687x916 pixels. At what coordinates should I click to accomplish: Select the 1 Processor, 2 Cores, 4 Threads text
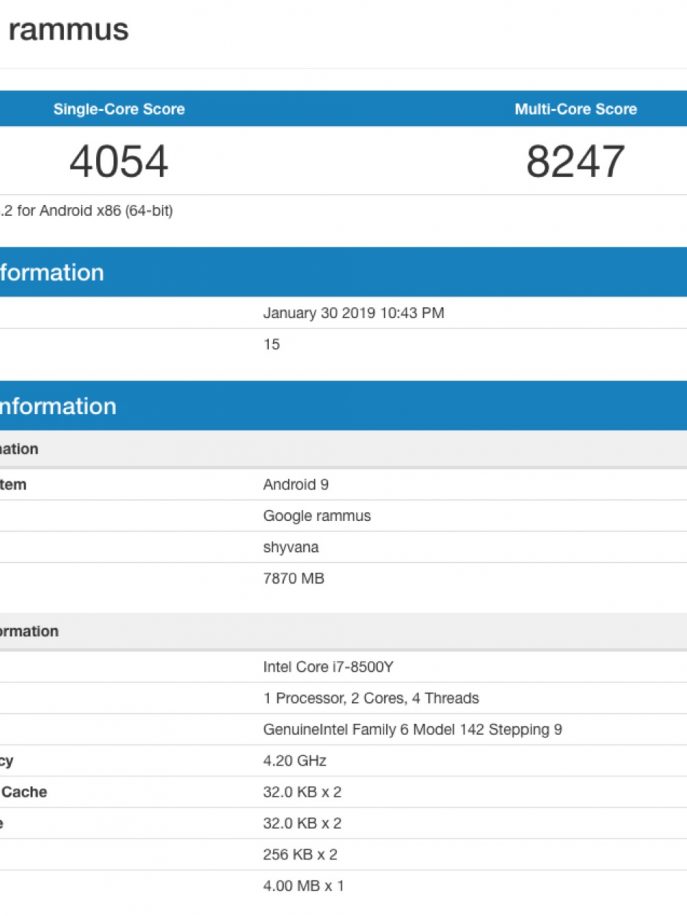coord(371,698)
